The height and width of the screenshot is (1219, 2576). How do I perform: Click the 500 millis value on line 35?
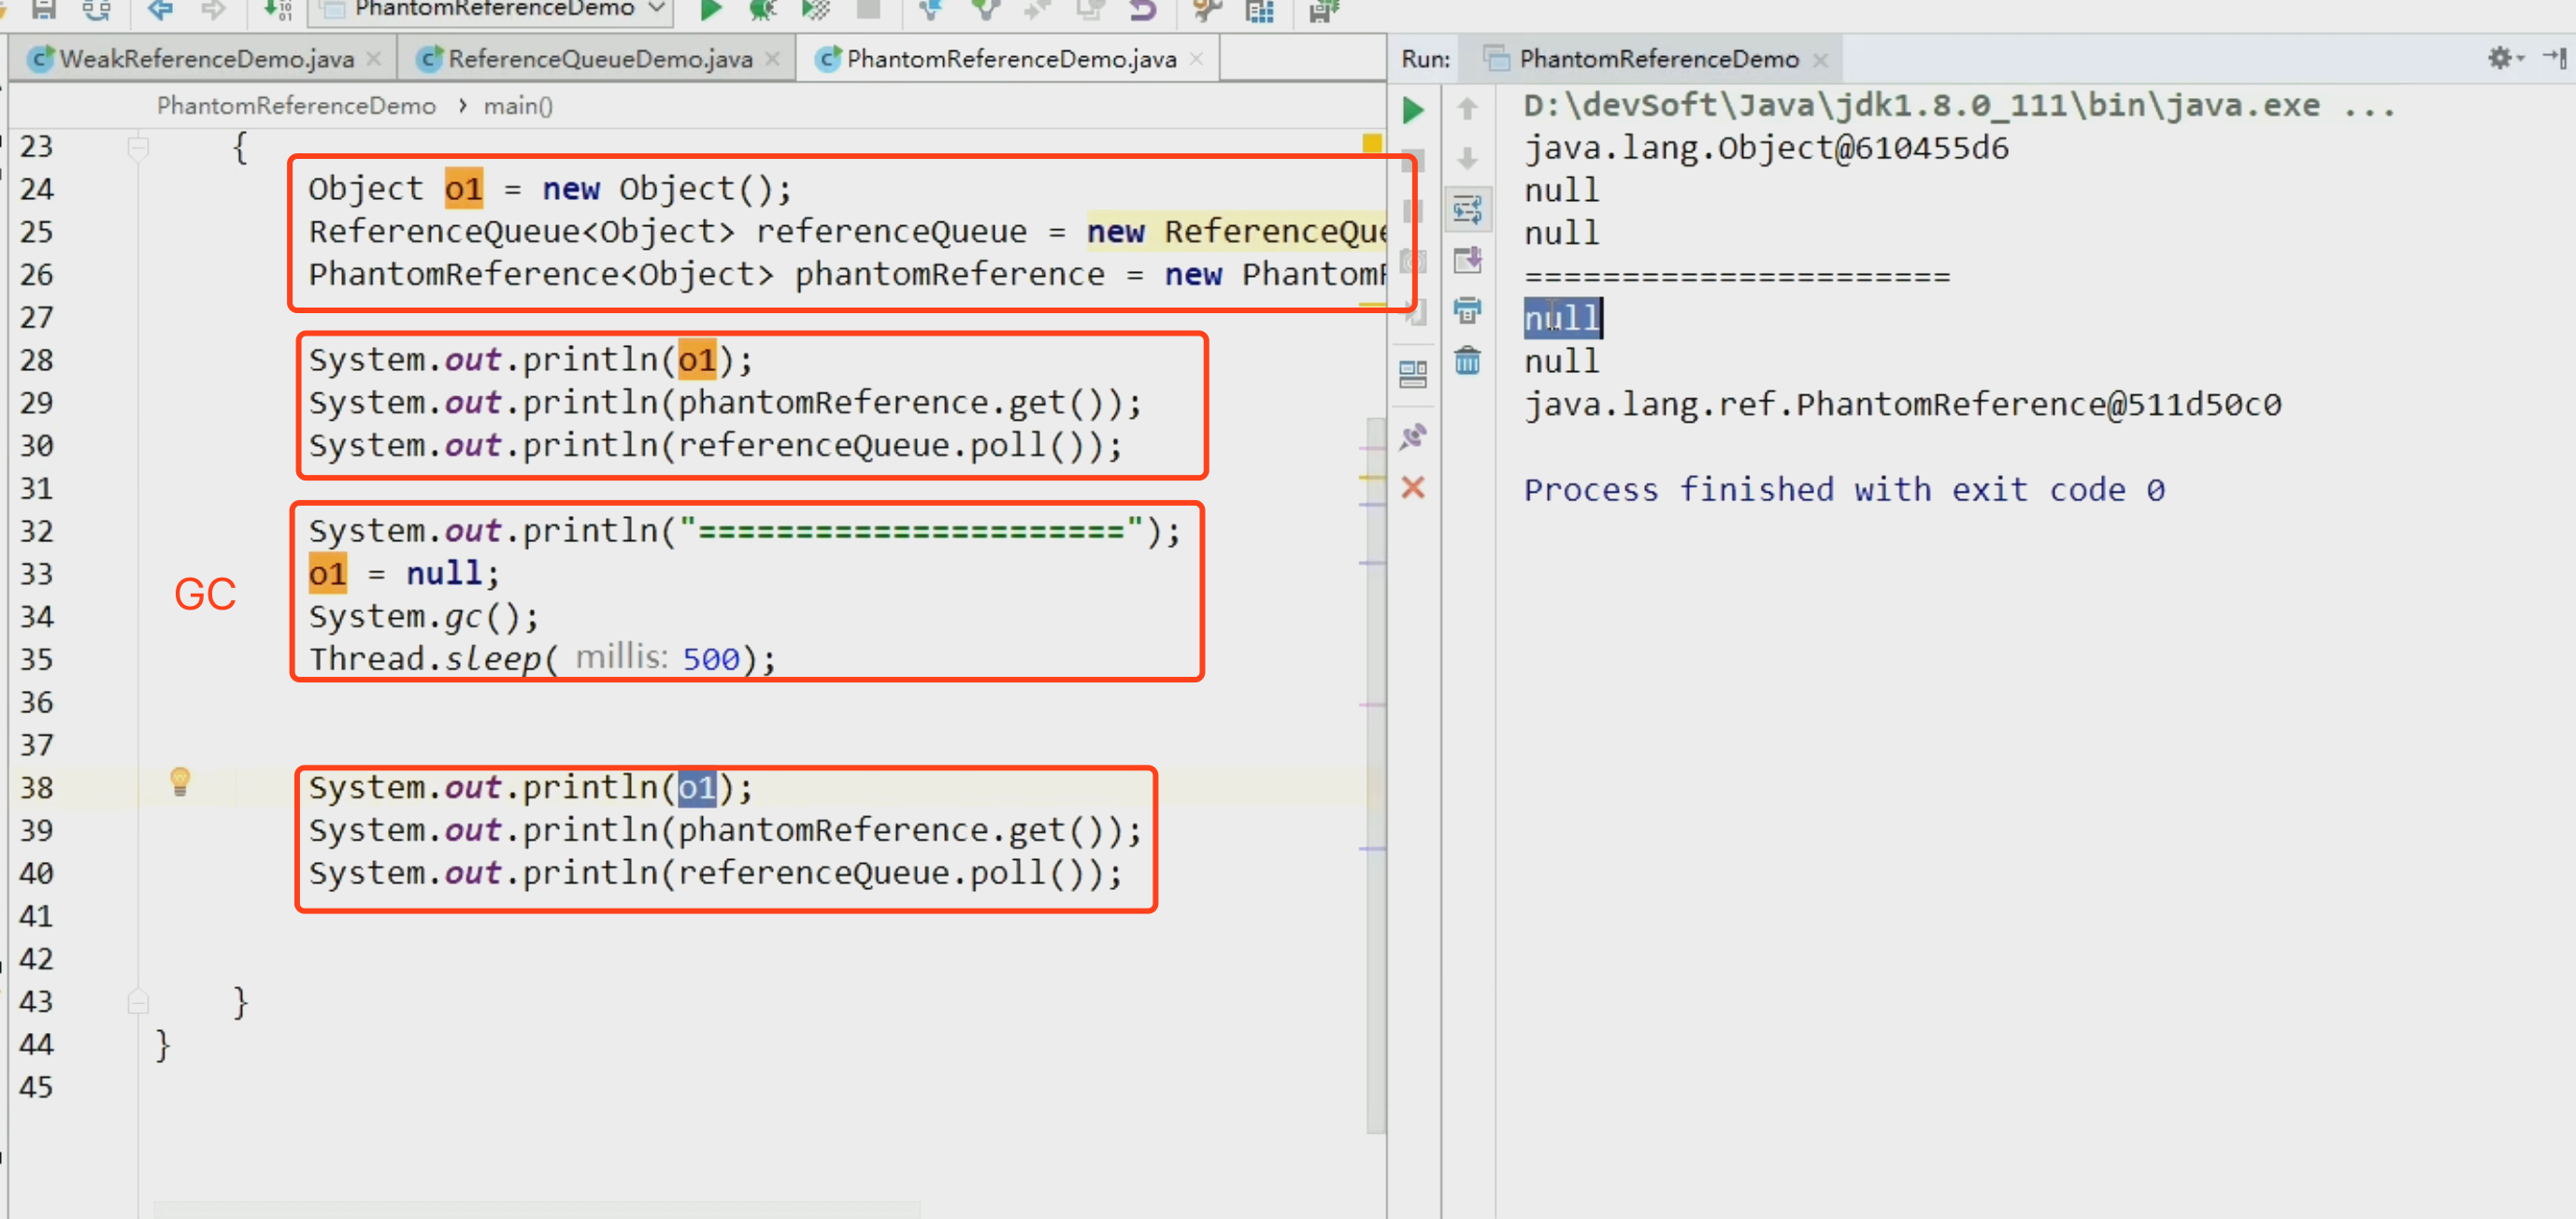[x=711, y=660]
